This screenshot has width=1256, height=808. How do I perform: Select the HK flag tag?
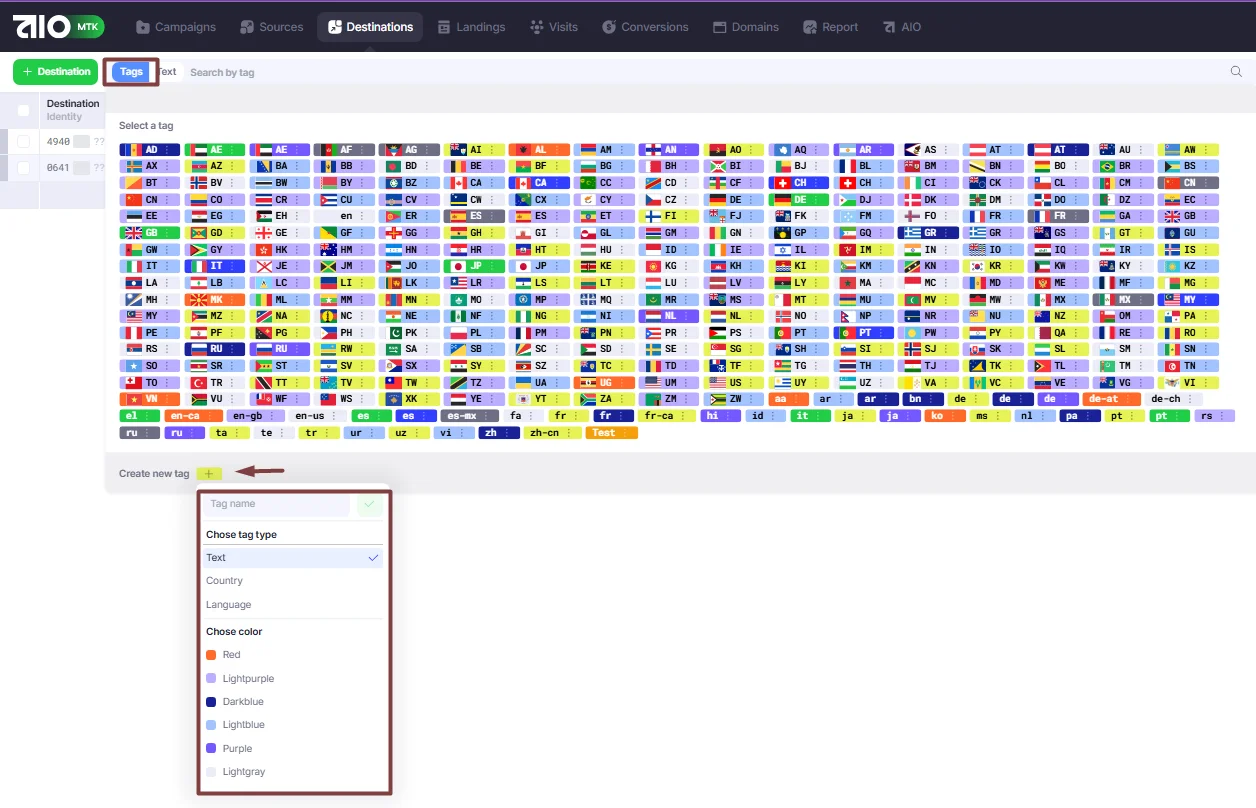click(x=280, y=250)
